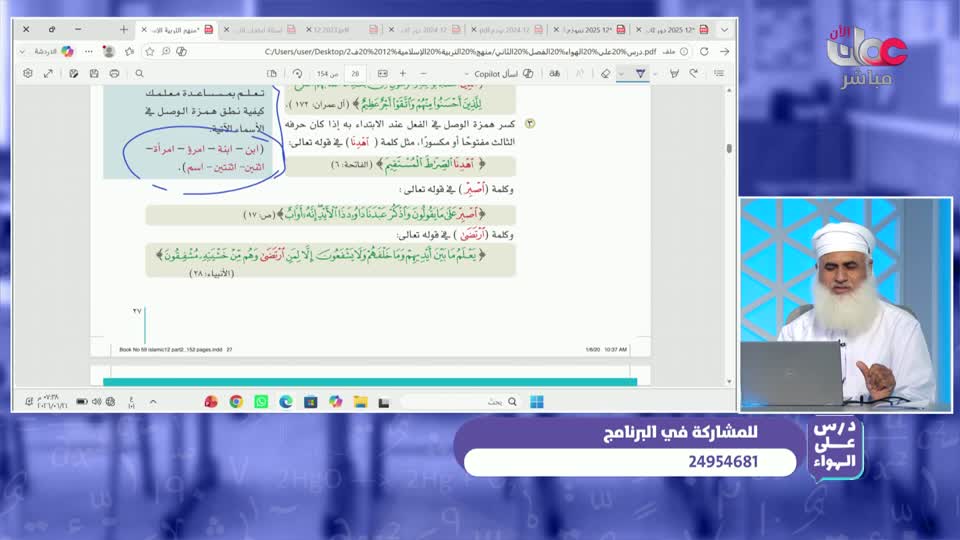Expand the tab search dropdown arrow

coord(724,29)
